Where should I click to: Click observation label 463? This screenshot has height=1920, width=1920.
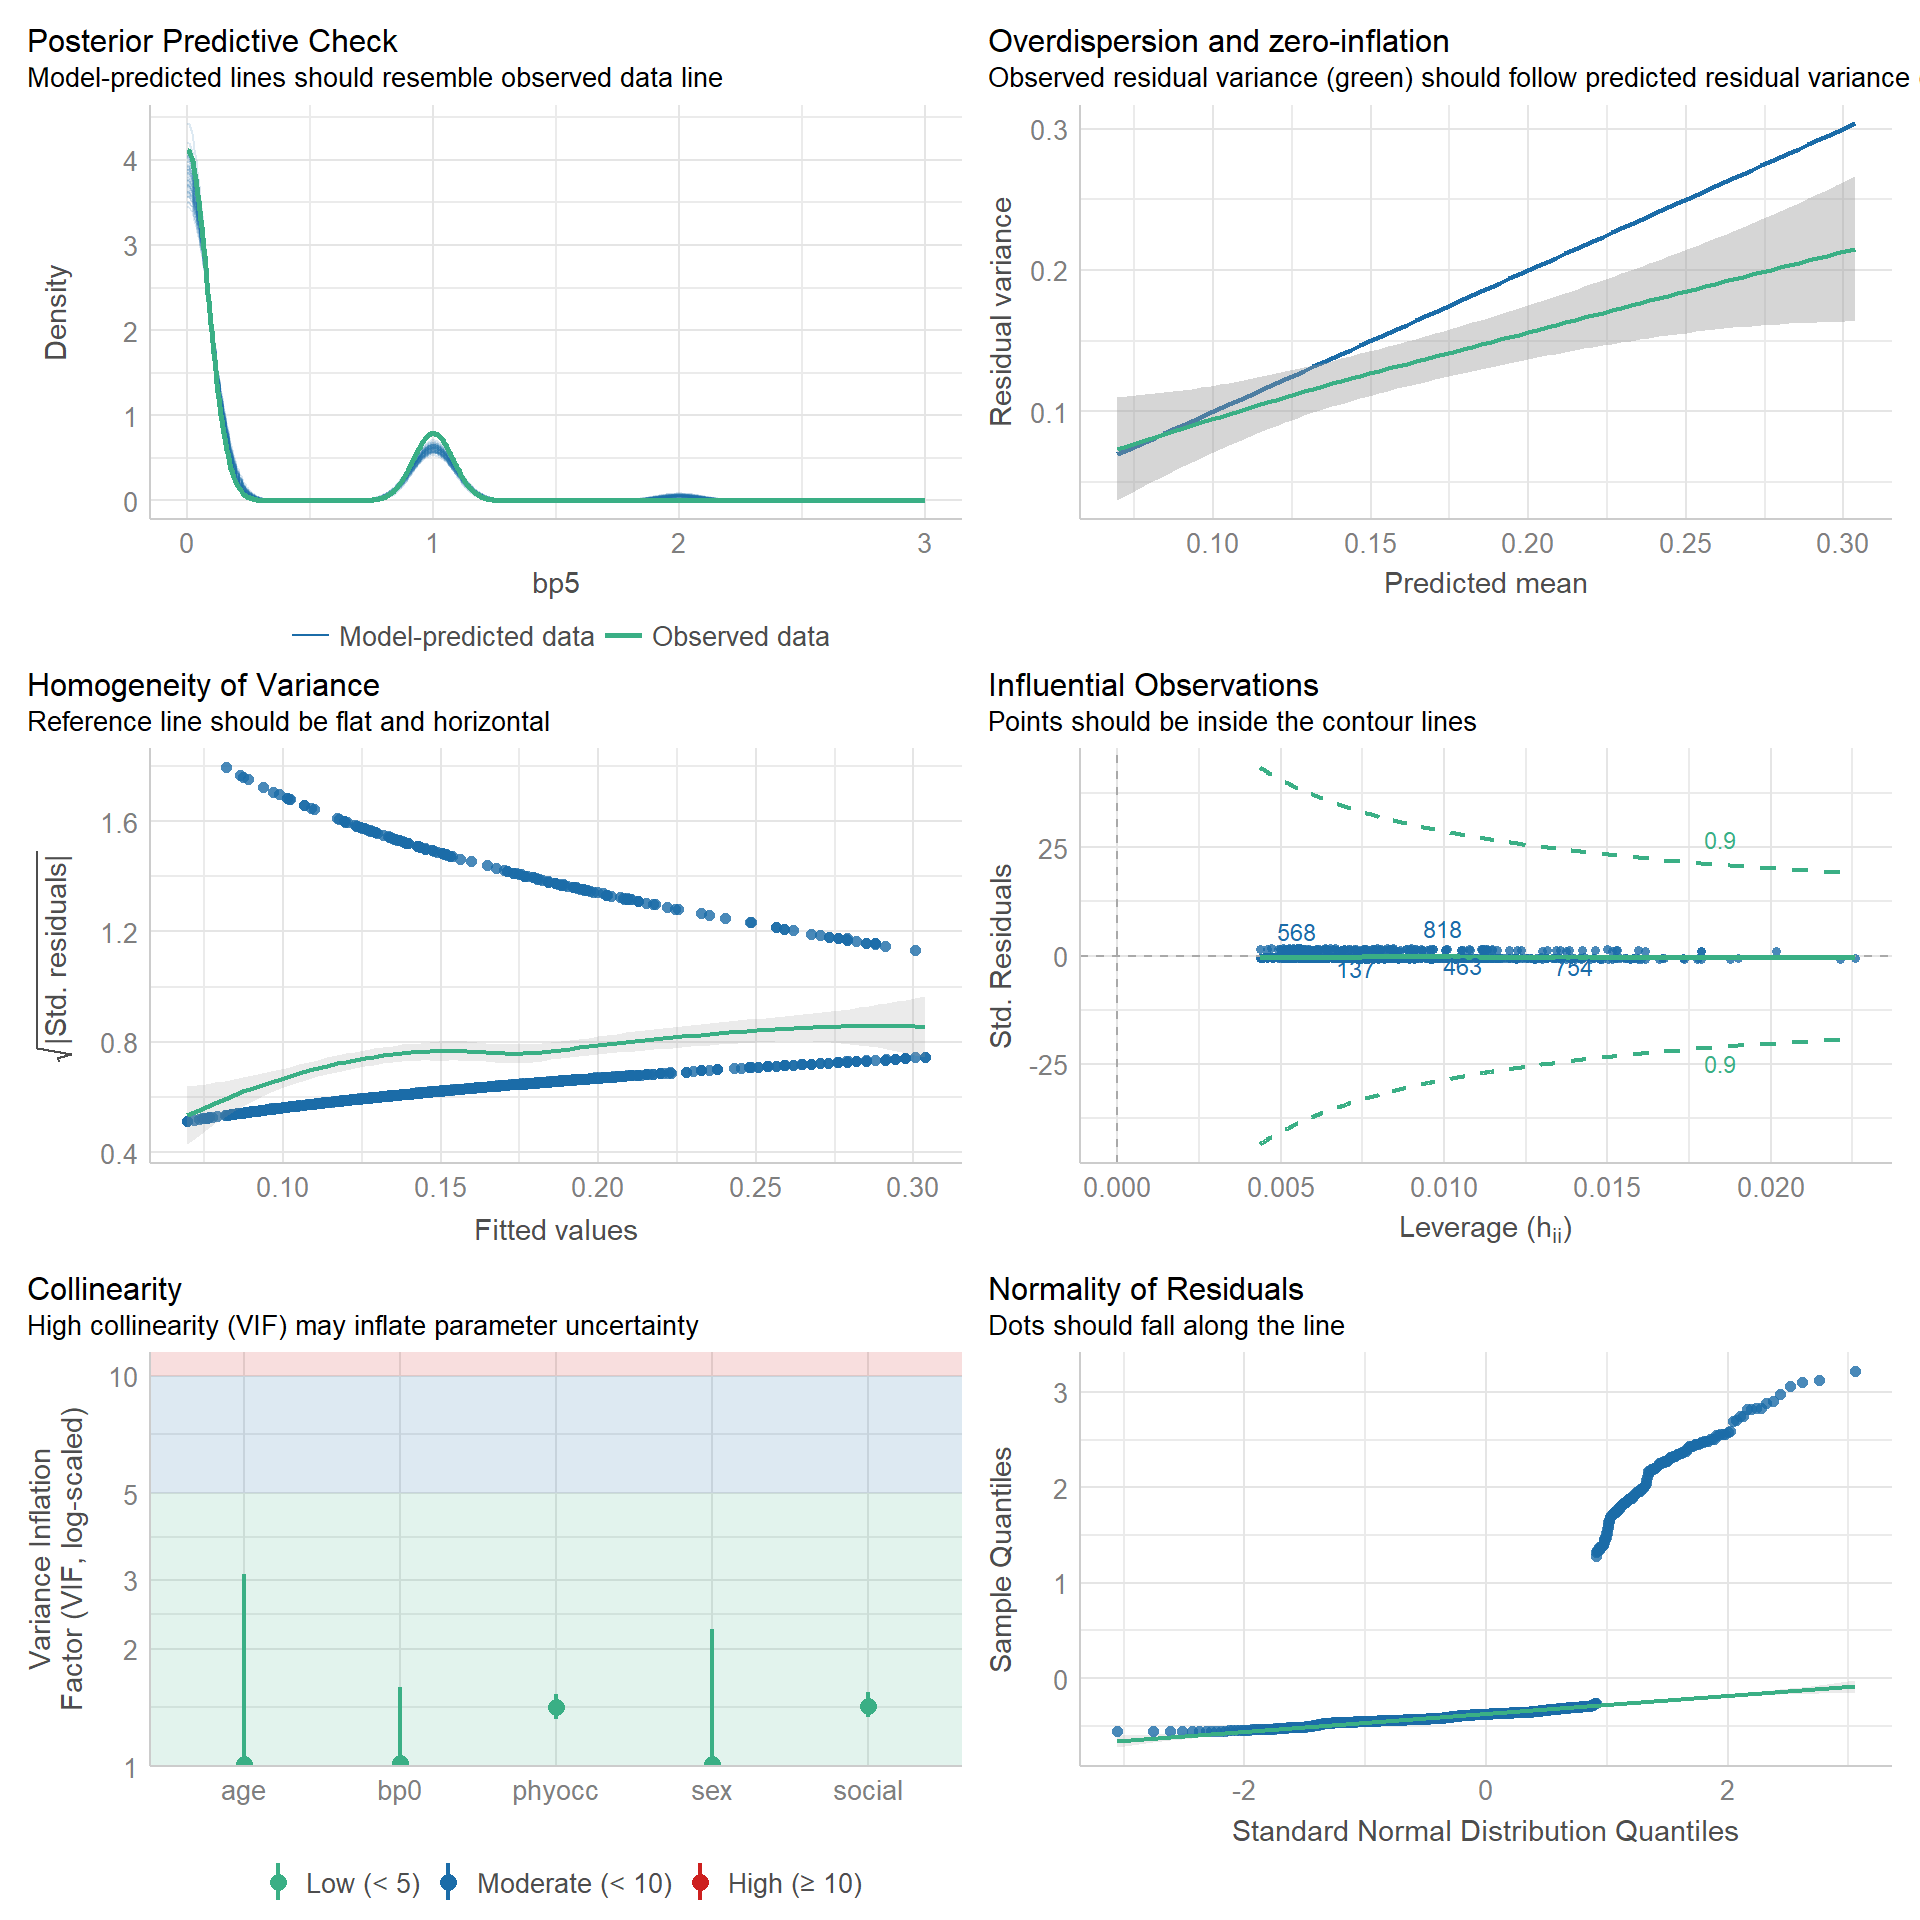[x=1462, y=968]
